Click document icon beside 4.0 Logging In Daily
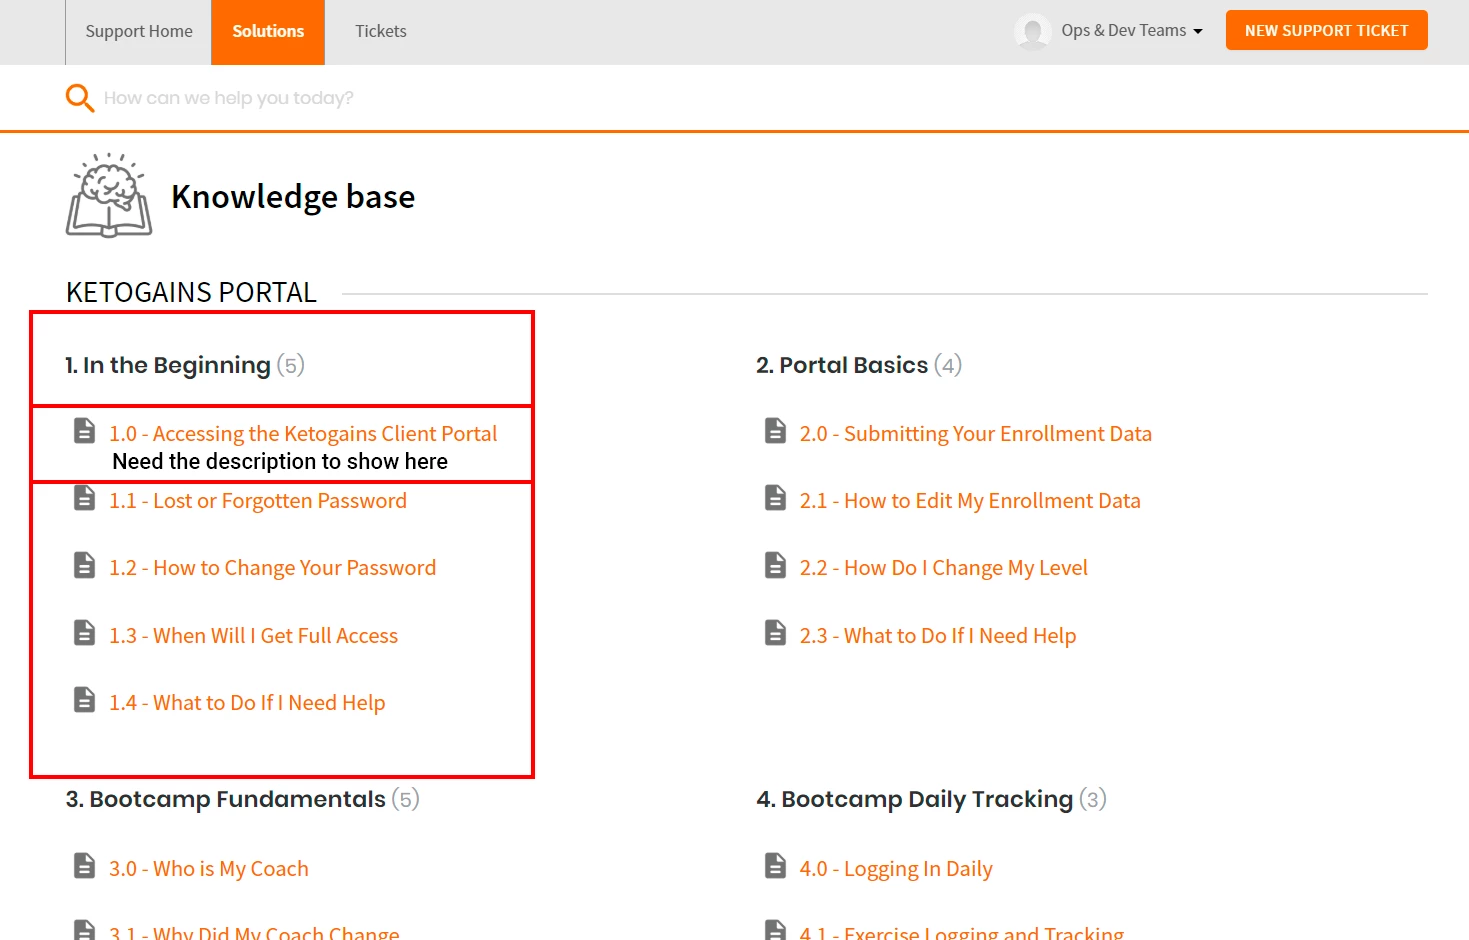Screen dimensions: 1469x940 [x=775, y=866]
